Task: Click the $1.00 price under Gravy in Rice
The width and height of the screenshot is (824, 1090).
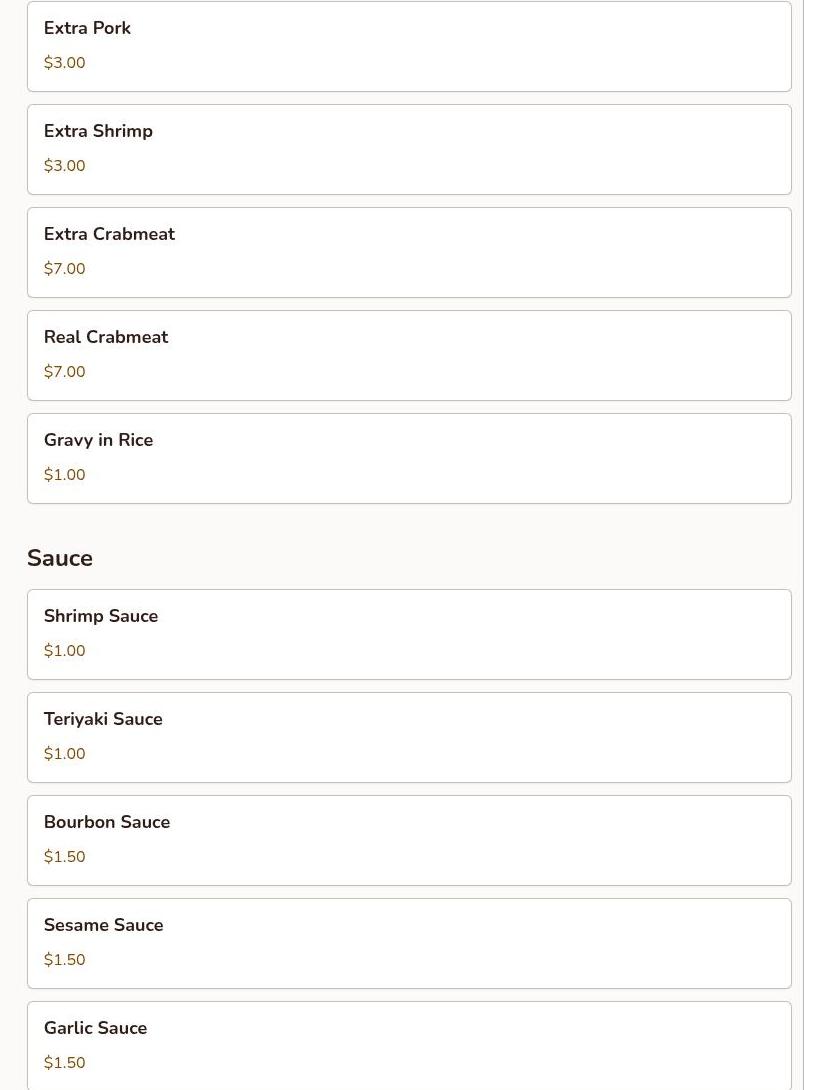Action: (x=65, y=475)
